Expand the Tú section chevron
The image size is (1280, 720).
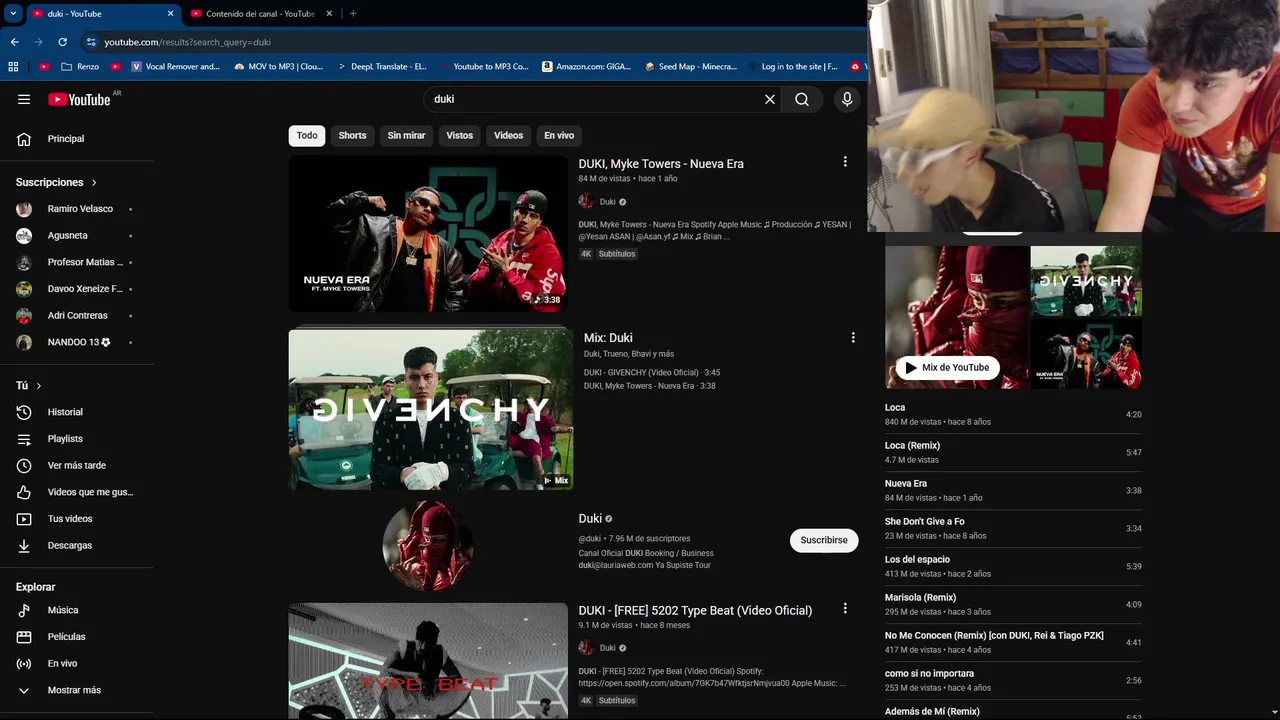pyautogui.click(x=39, y=386)
